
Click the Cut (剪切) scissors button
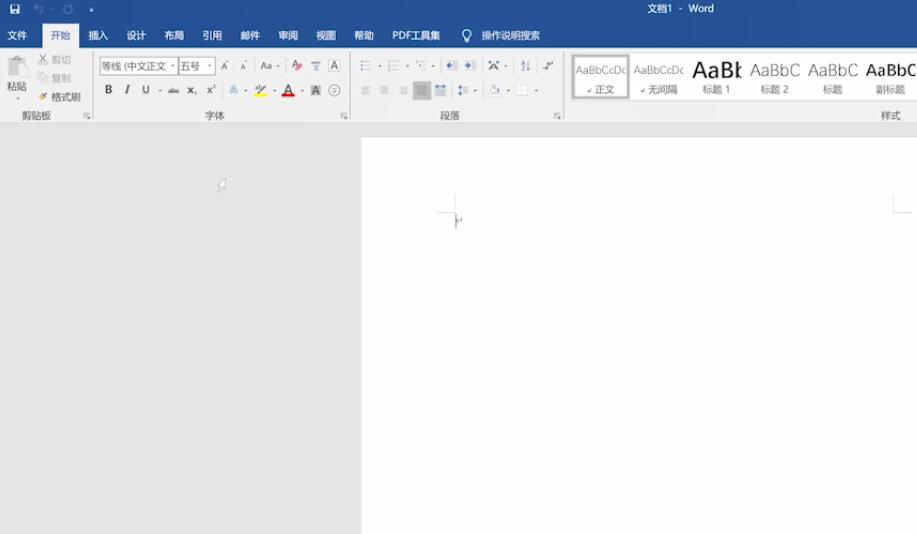click(54, 59)
